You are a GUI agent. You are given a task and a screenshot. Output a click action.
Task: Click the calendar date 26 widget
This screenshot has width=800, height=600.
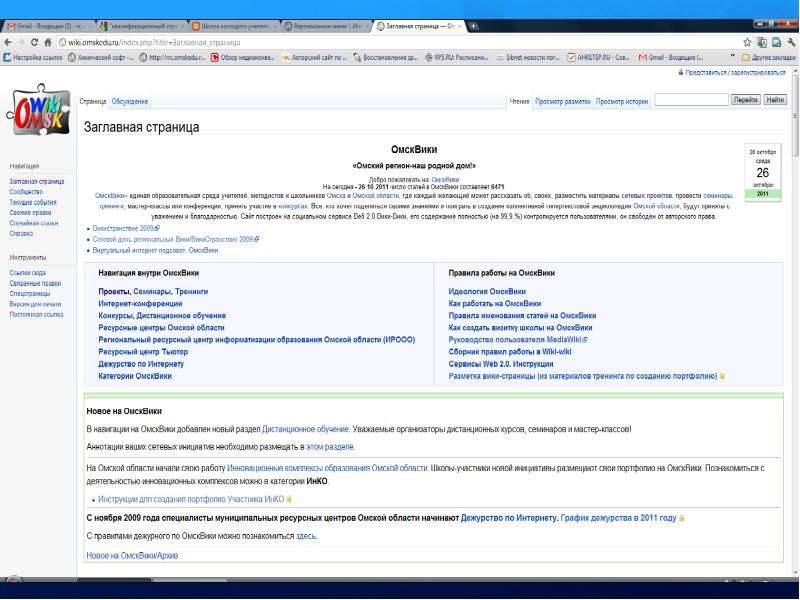[762, 172]
